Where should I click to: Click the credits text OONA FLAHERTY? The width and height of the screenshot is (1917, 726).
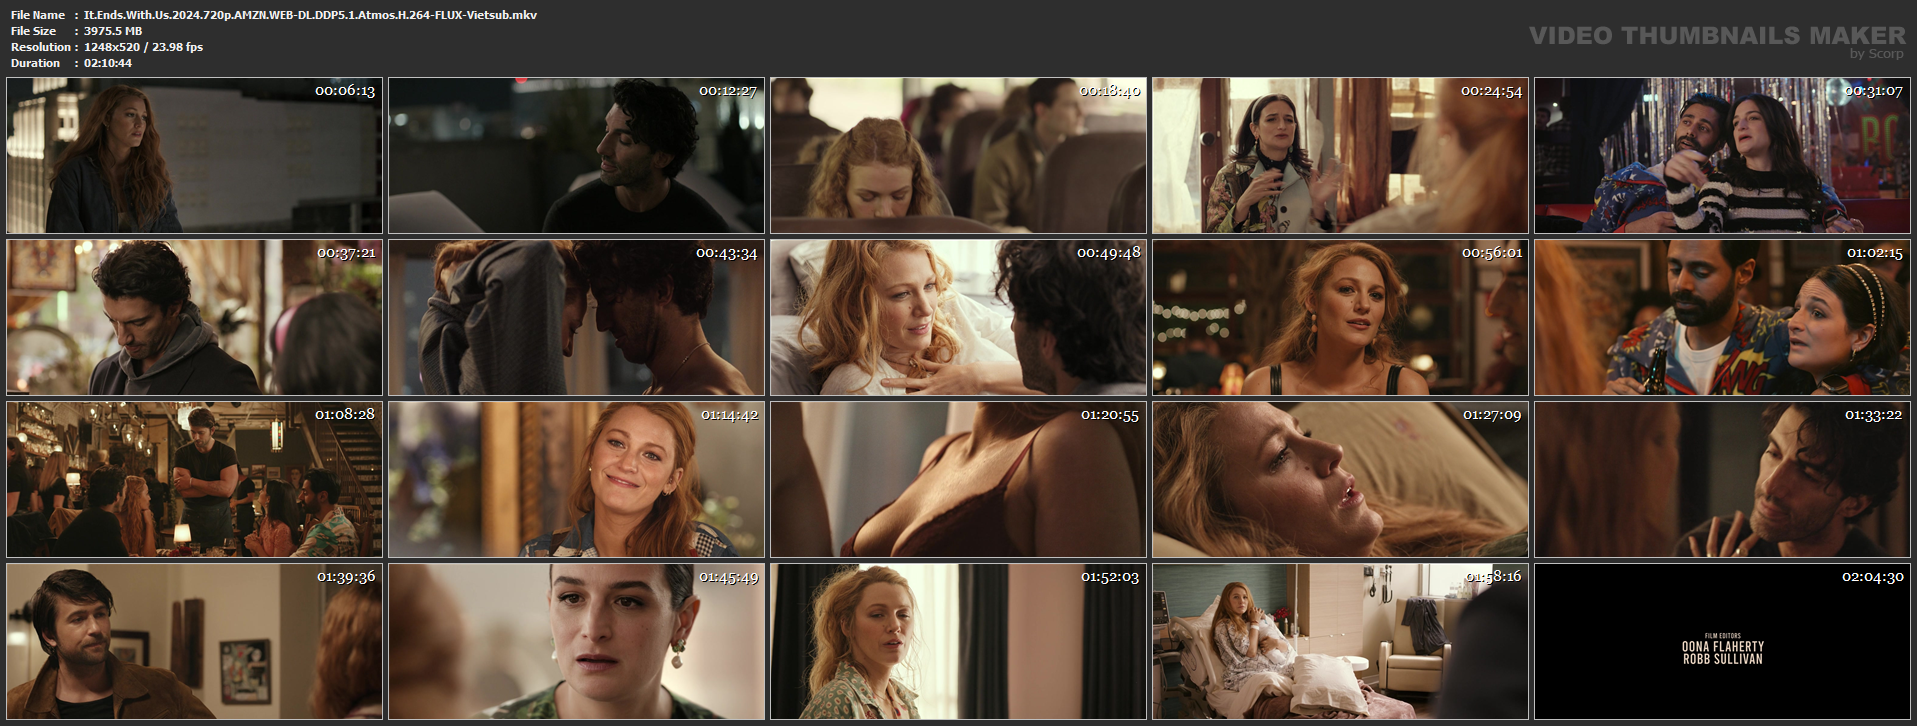coord(1722,647)
